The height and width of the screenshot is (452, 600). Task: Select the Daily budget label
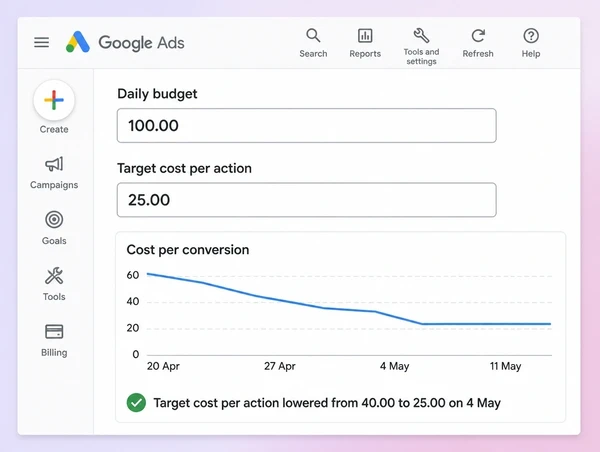pyautogui.click(x=157, y=94)
